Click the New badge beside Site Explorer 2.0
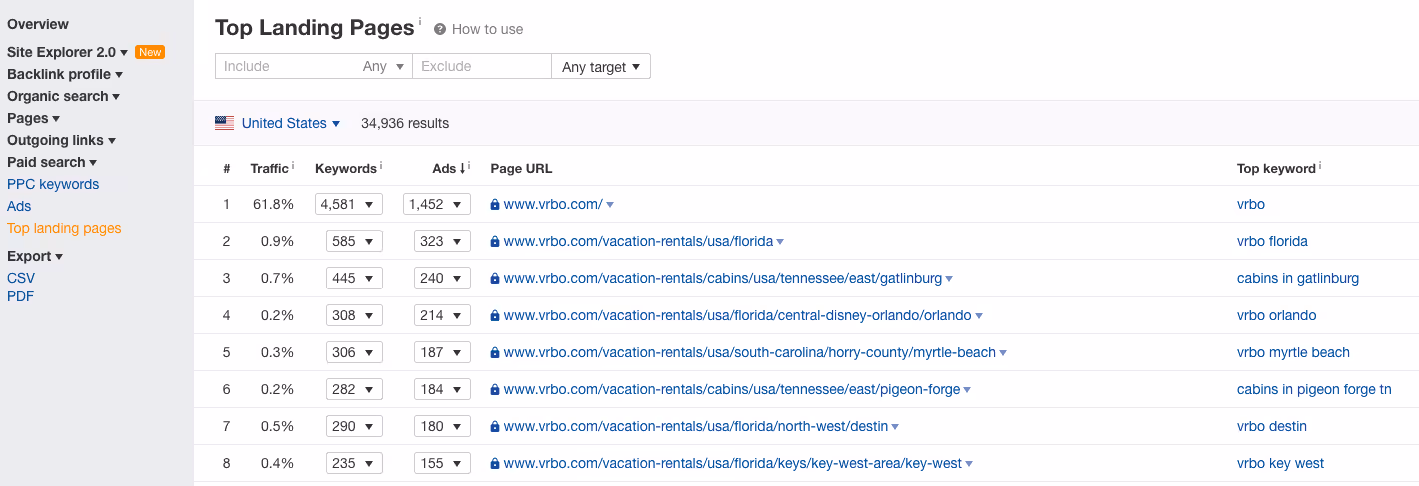The height and width of the screenshot is (486, 1419). (150, 52)
